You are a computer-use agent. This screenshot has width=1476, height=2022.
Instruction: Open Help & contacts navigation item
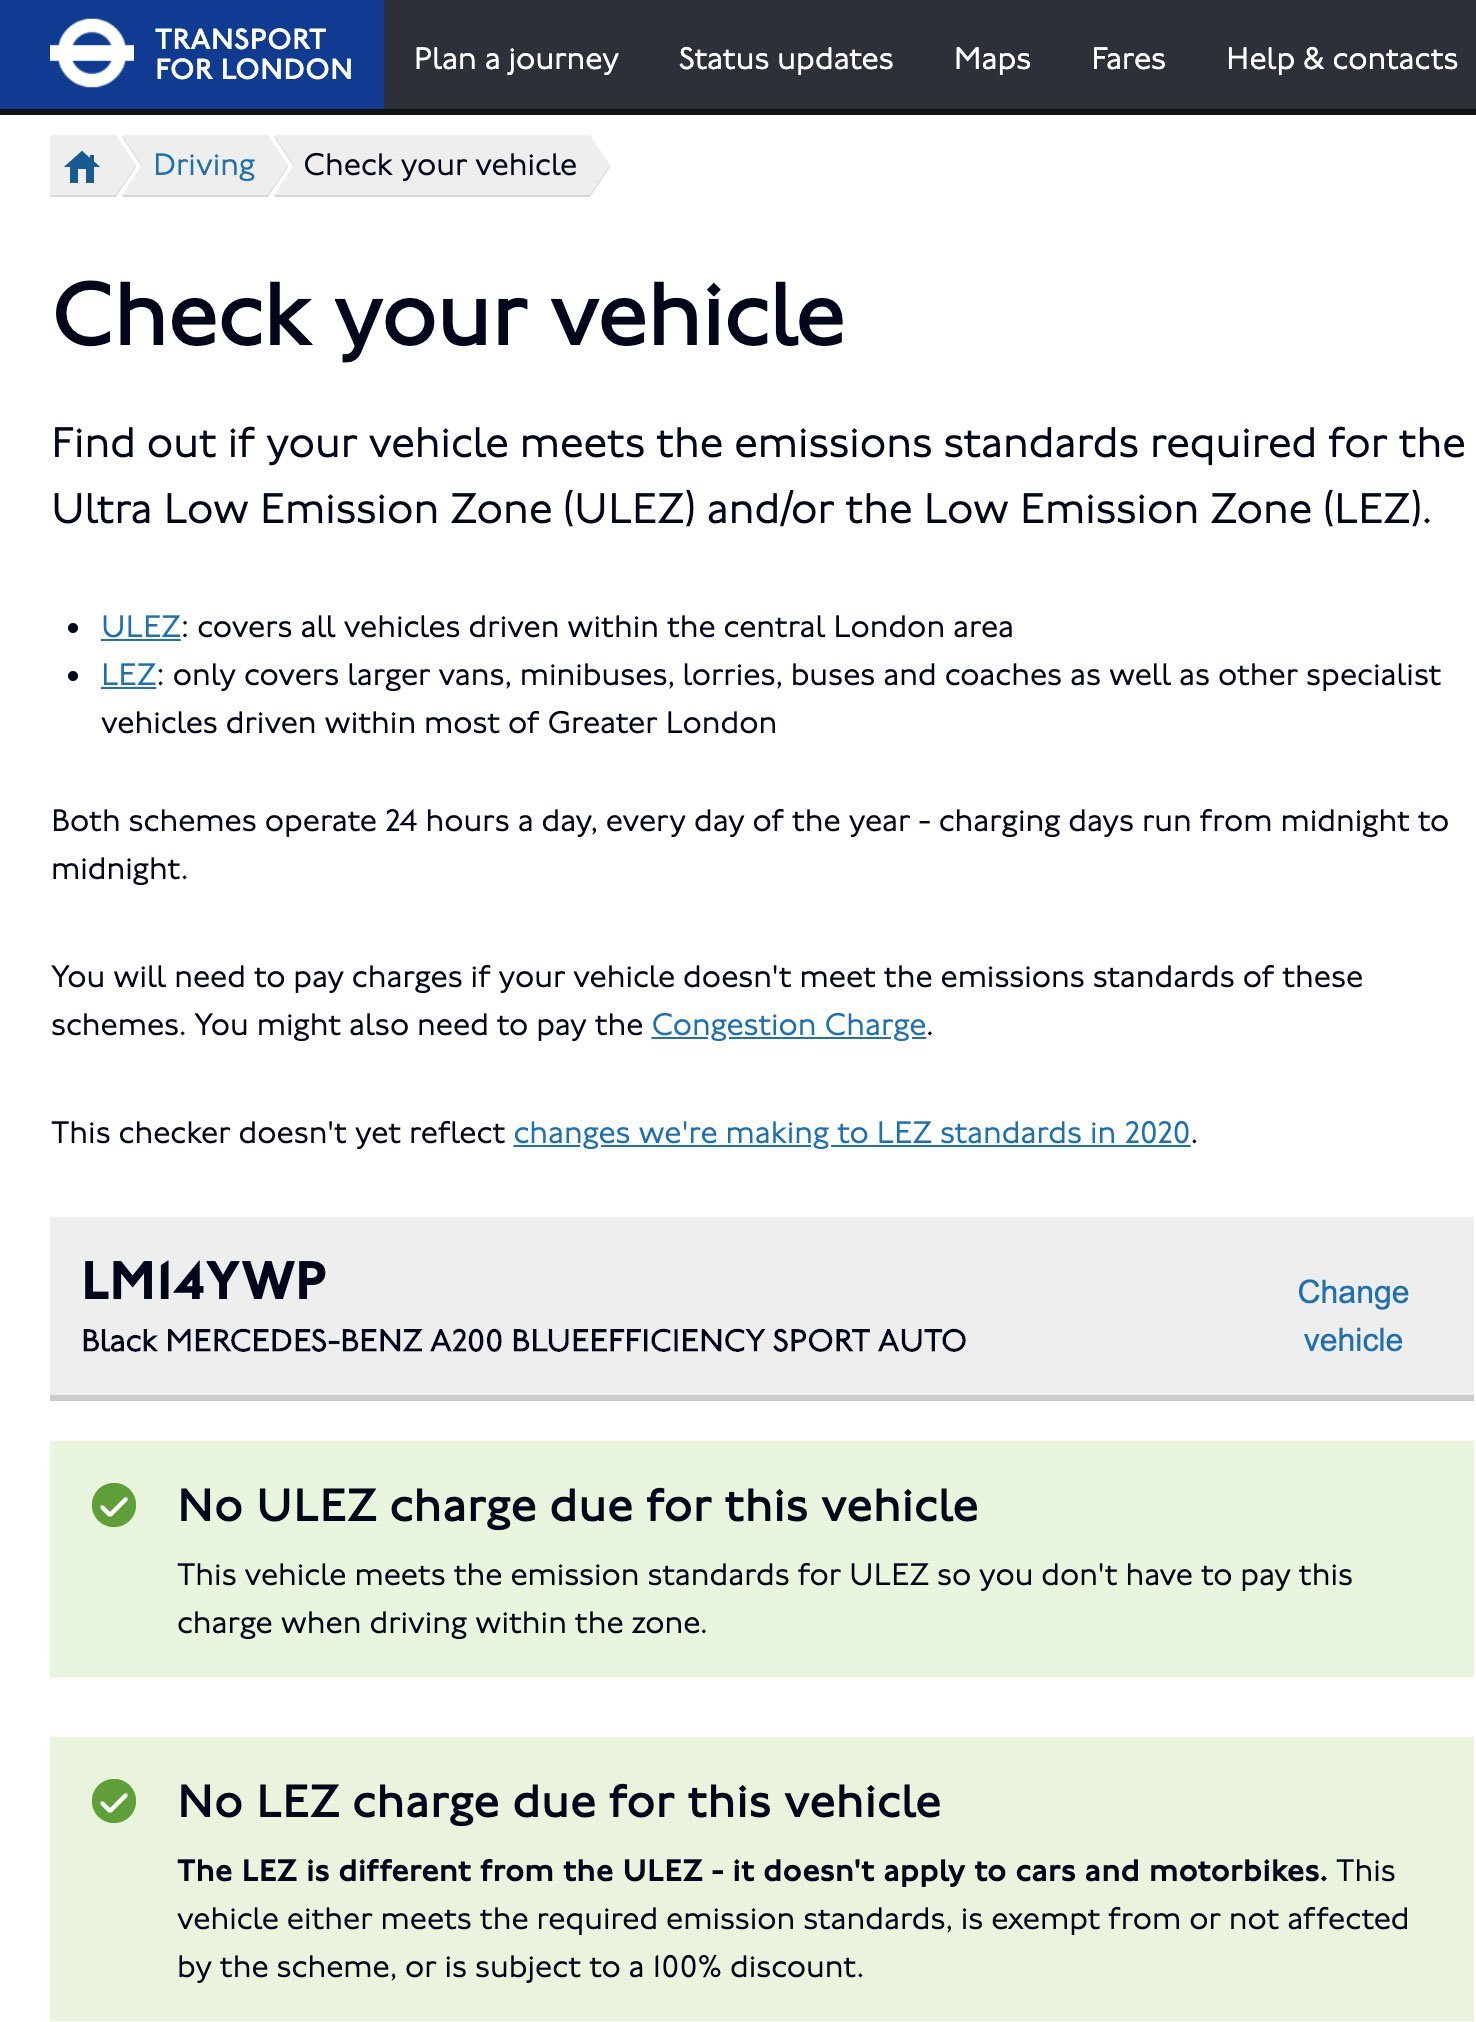(1342, 59)
